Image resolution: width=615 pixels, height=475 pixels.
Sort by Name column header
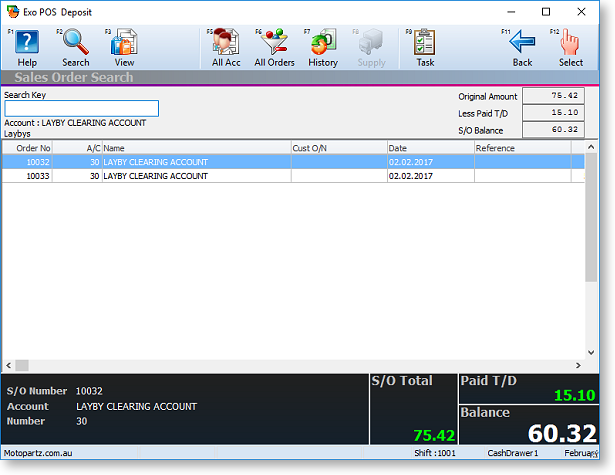point(197,148)
